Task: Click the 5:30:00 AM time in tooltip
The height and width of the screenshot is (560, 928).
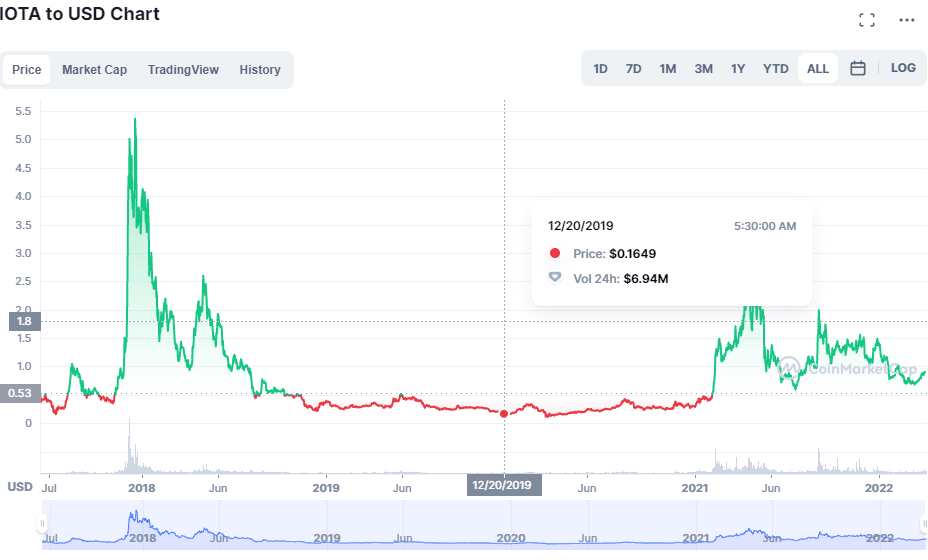Action: coord(765,226)
